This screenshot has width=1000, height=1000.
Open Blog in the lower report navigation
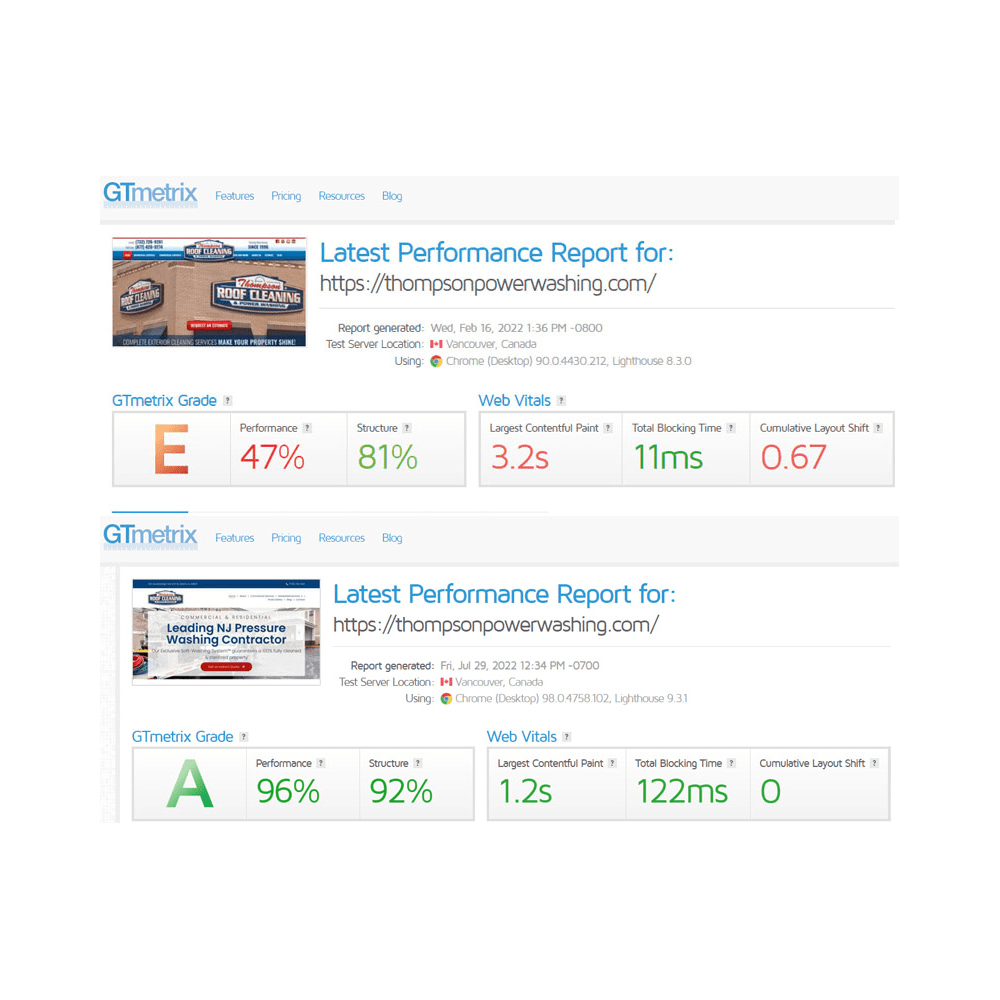pyautogui.click(x=392, y=538)
